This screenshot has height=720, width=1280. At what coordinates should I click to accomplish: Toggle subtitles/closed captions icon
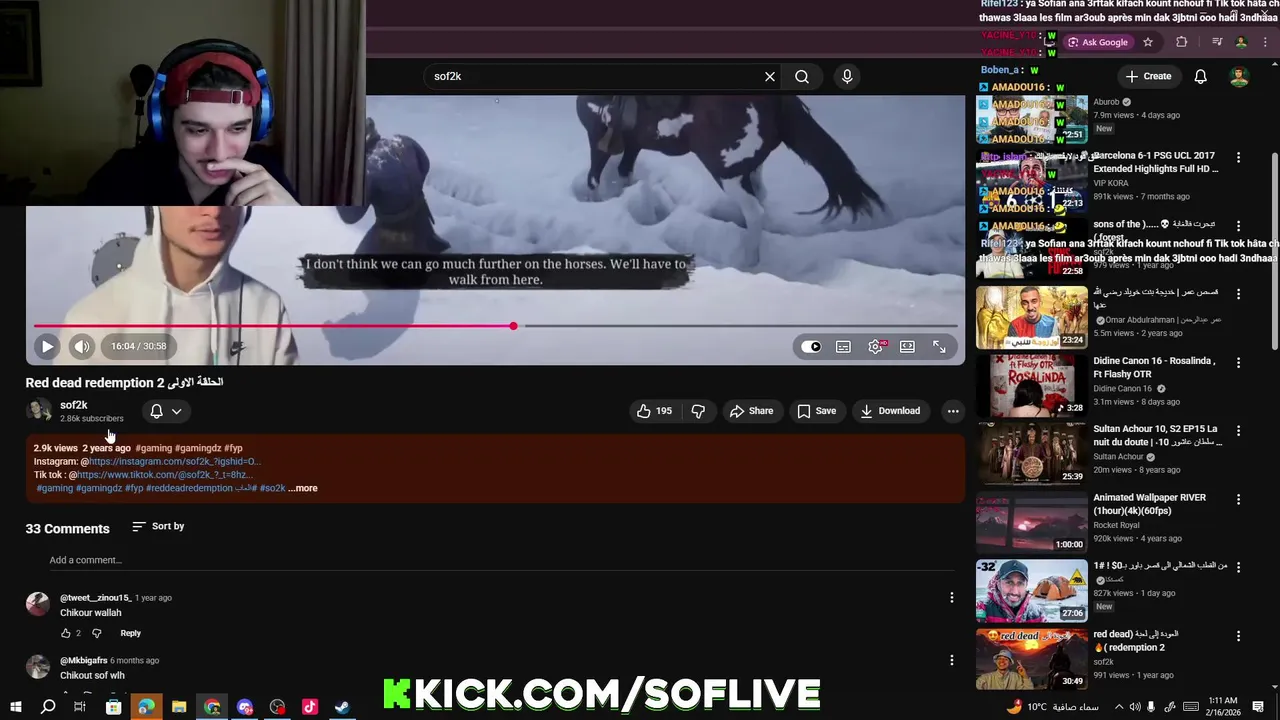click(x=843, y=347)
